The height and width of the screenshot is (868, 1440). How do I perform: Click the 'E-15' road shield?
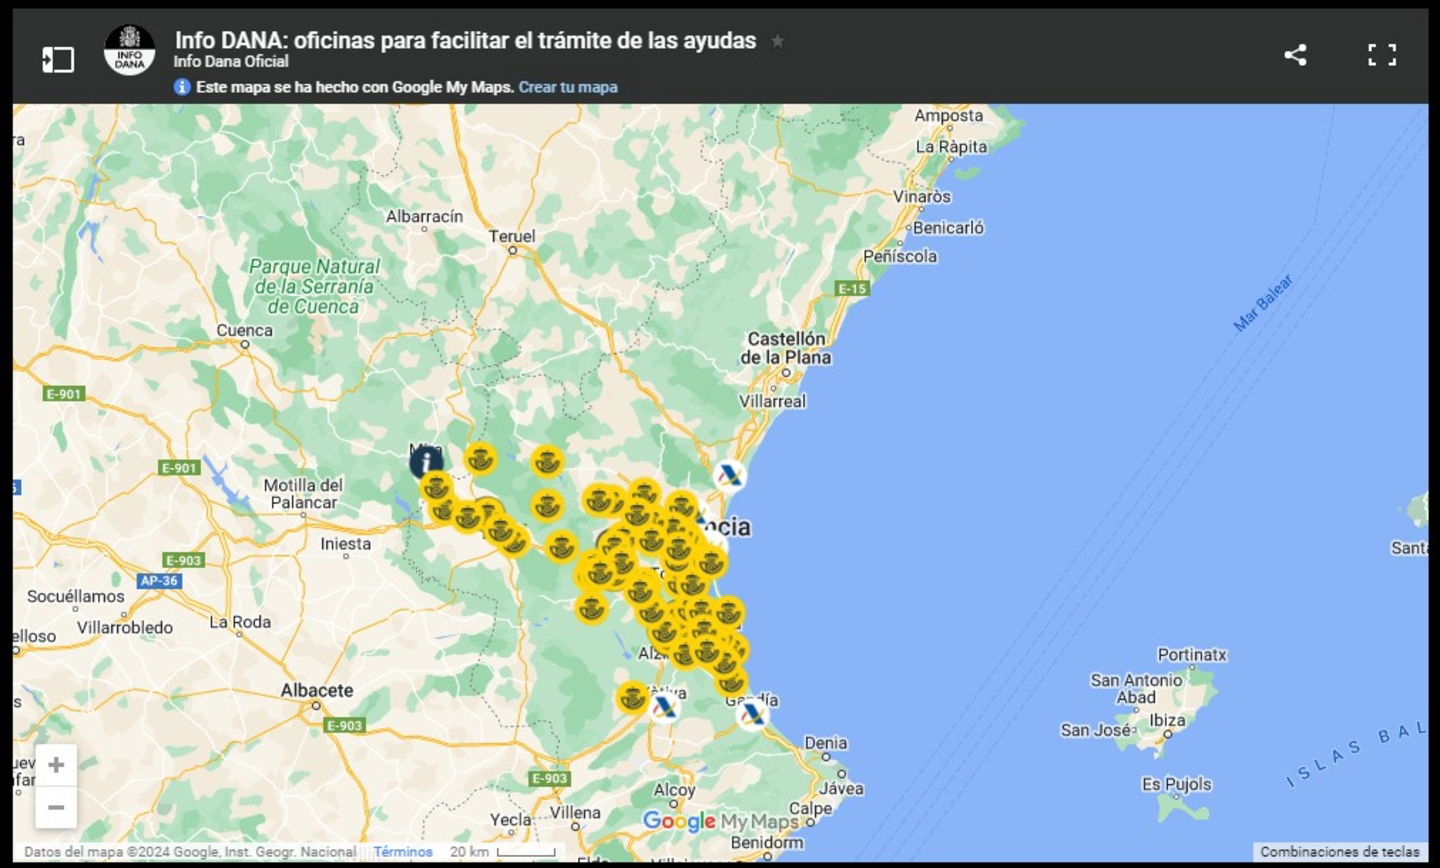pos(852,288)
